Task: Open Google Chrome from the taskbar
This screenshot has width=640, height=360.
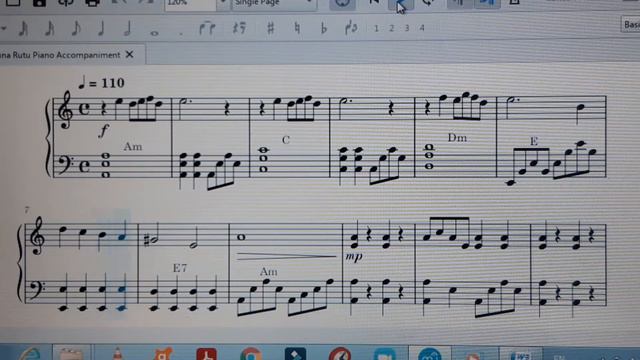Action: pyautogui.click(x=251, y=354)
